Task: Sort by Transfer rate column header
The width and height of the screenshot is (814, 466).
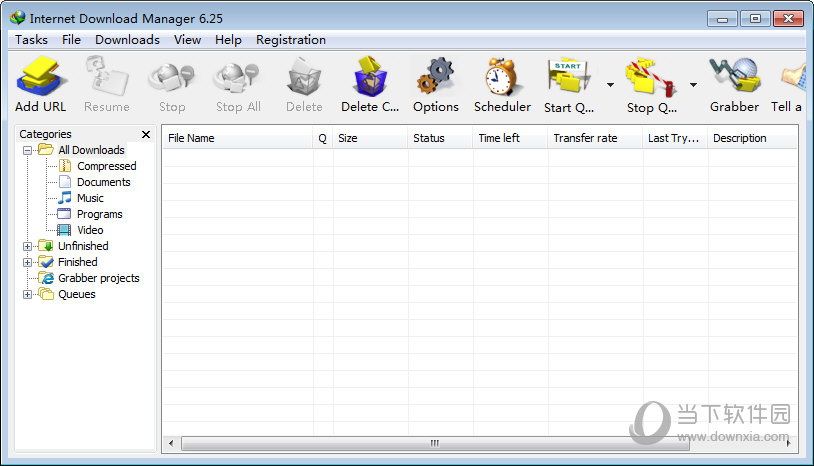Action: (596, 138)
